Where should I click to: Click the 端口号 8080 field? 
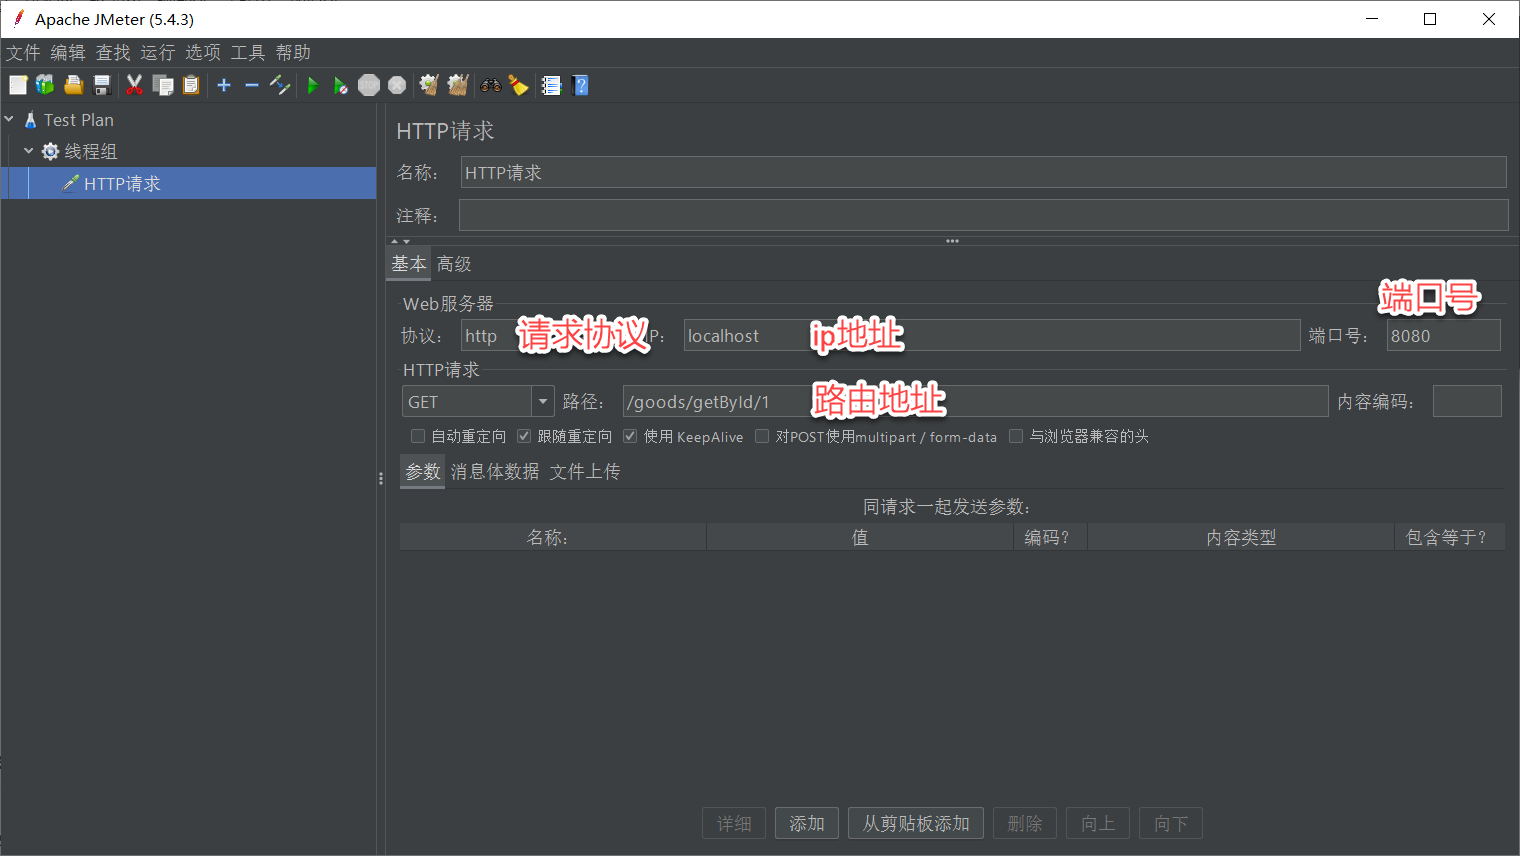pos(1444,336)
